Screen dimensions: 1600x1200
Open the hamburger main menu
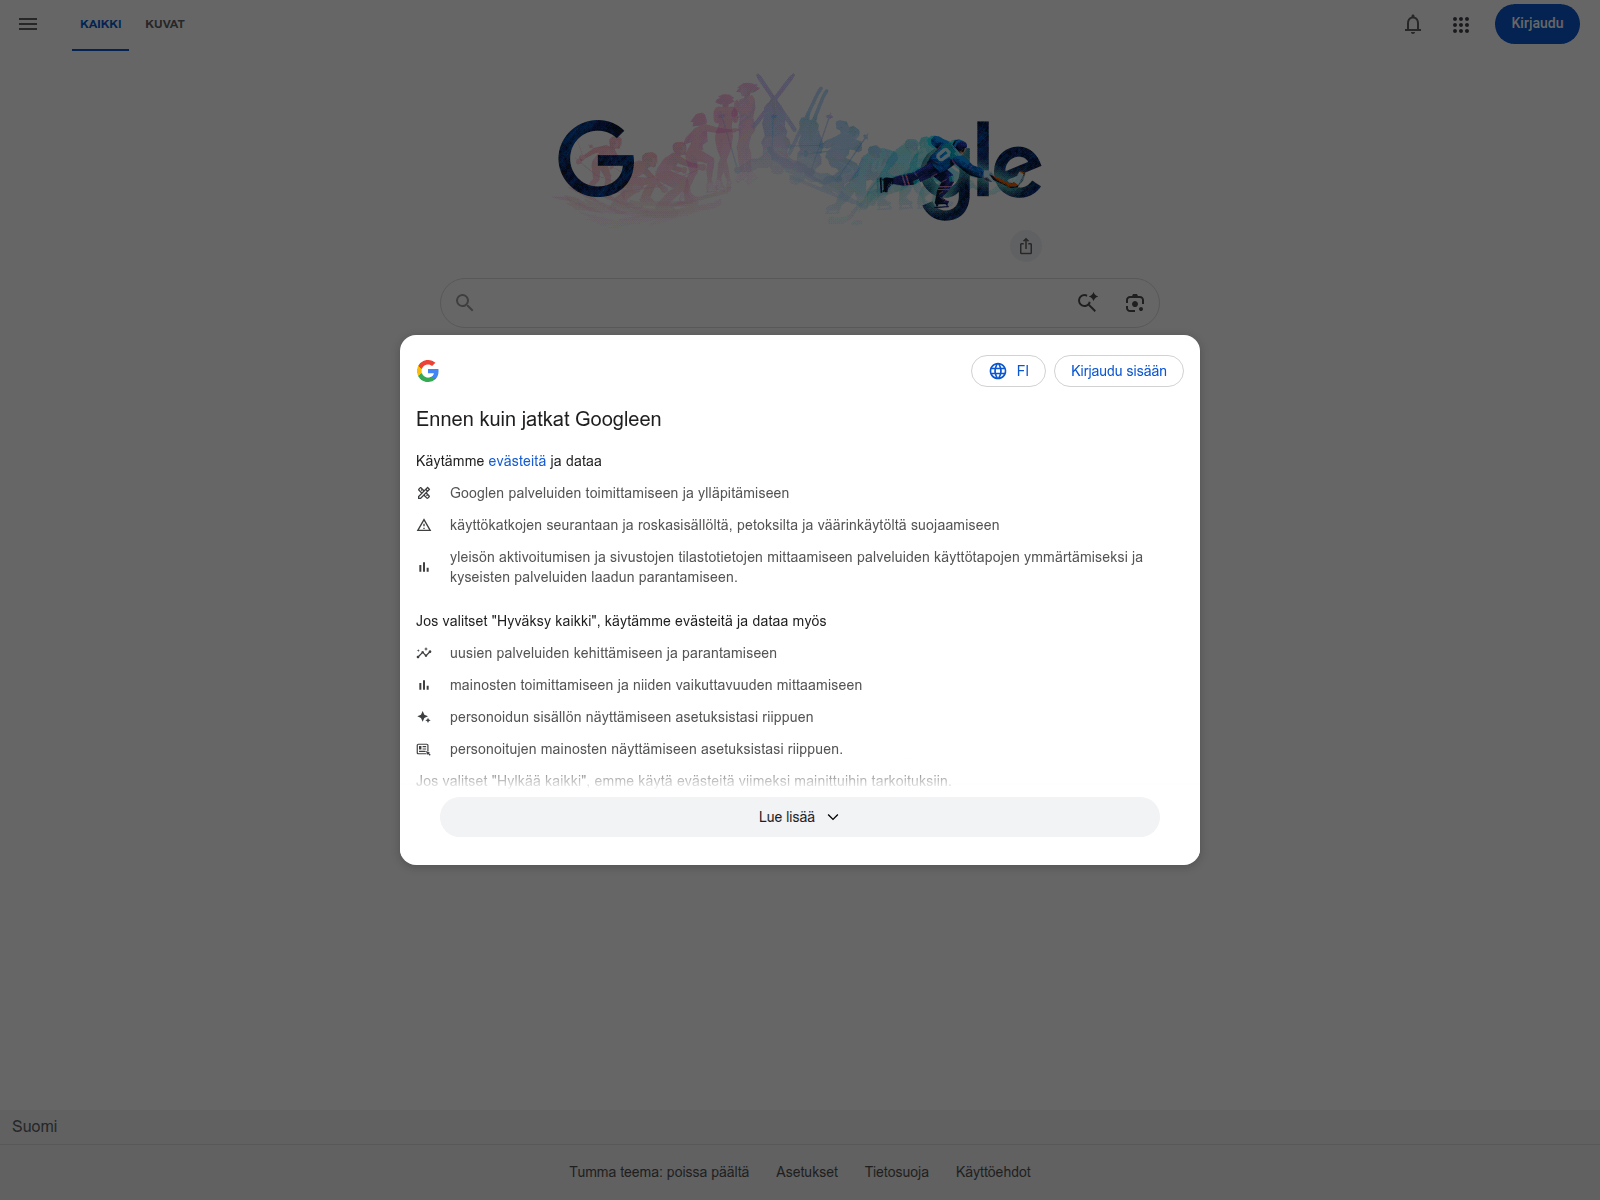click(x=28, y=24)
